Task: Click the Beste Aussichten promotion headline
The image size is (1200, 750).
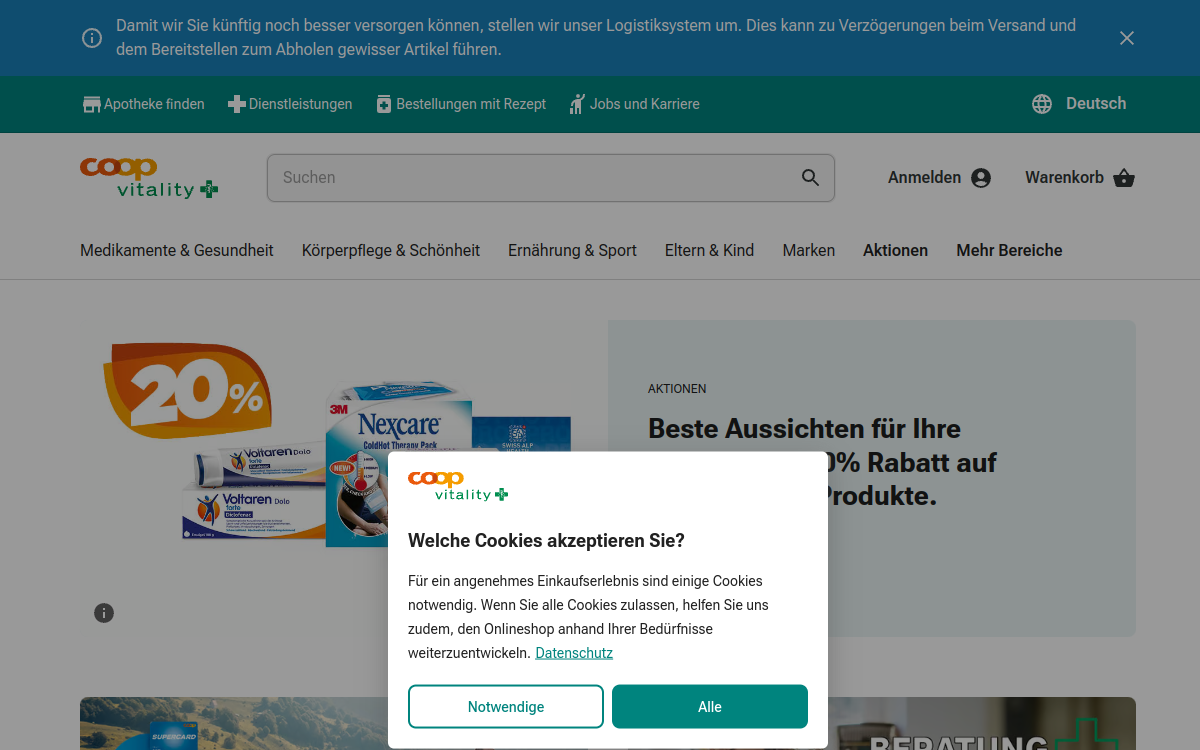Action: (822, 462)
